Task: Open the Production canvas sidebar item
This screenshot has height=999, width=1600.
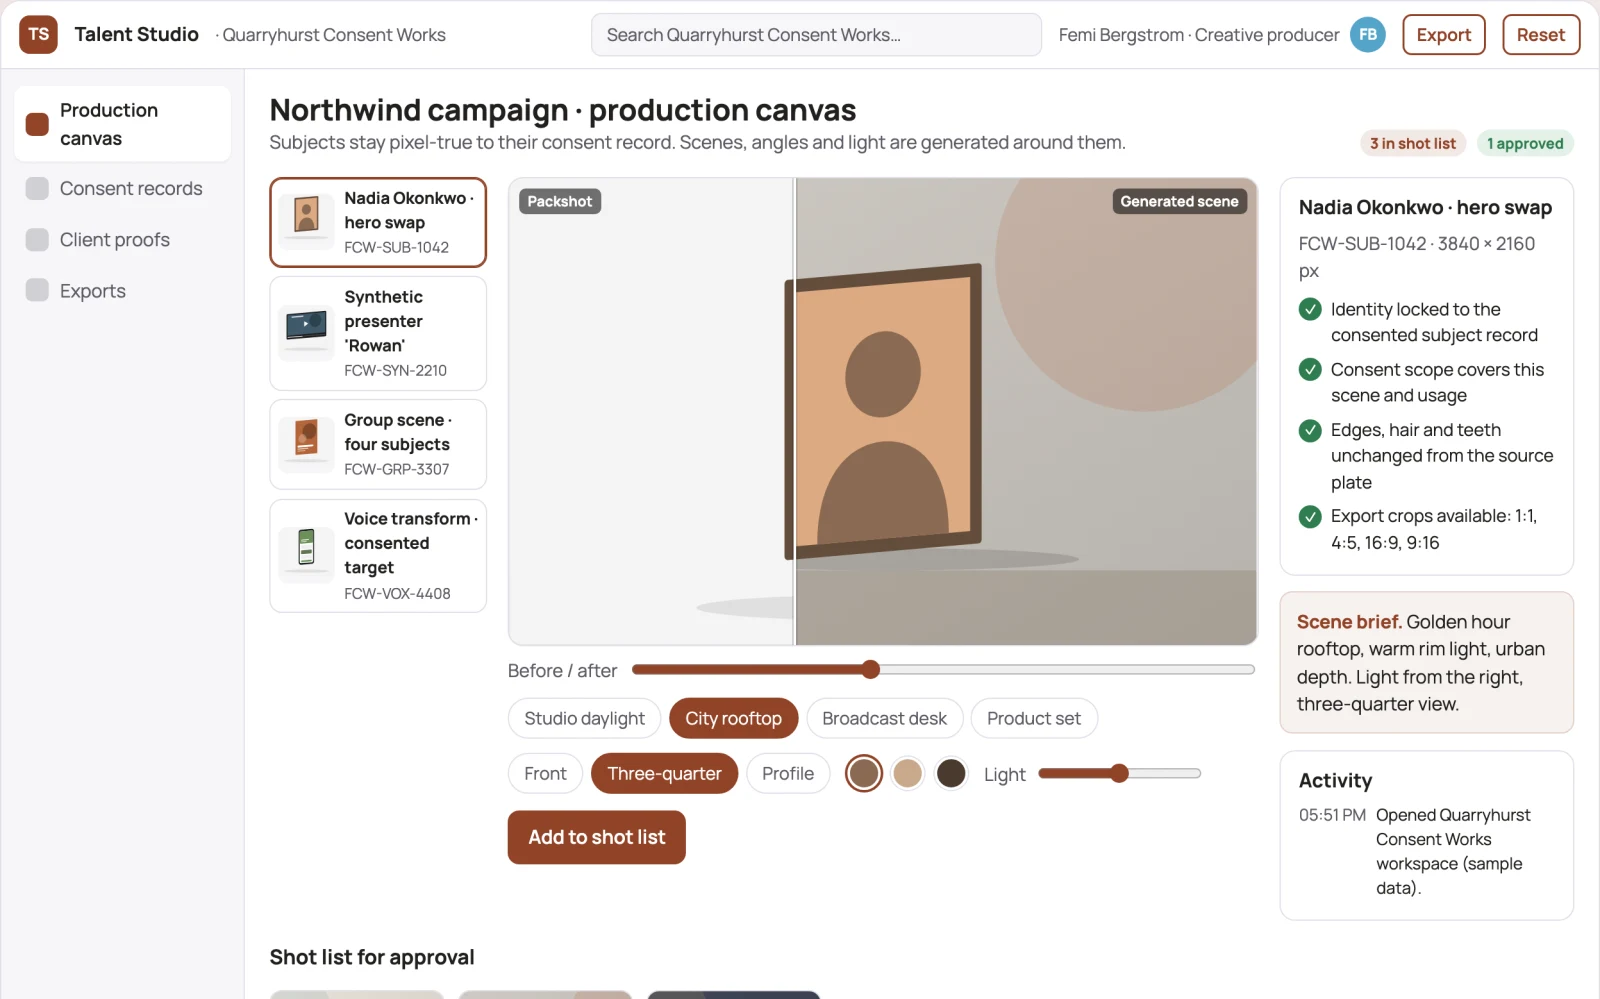Action: pos(122,124)
